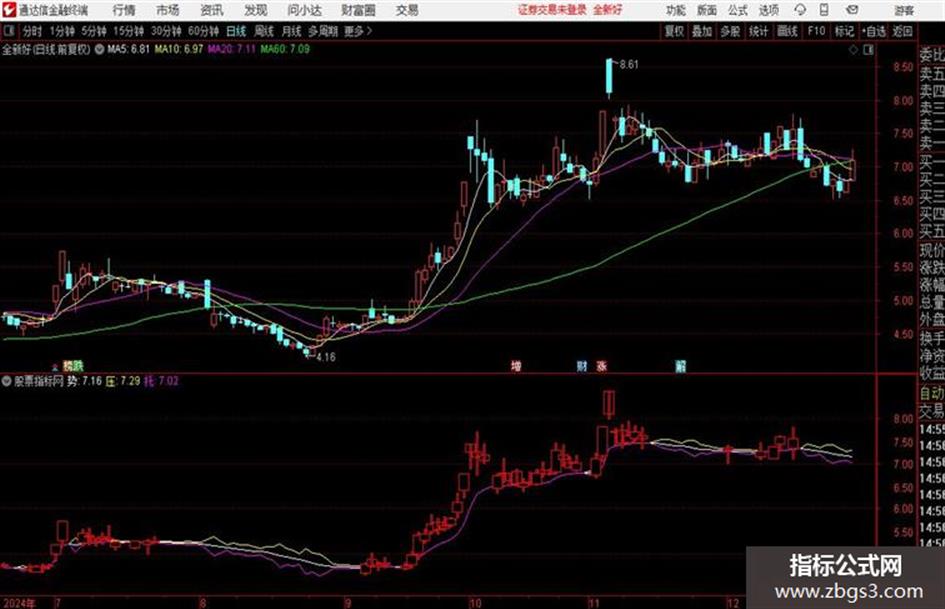Screen dimensions: 945x609
Task: Click the MA20: 7.11 label
Action: [x=232, y=49]
